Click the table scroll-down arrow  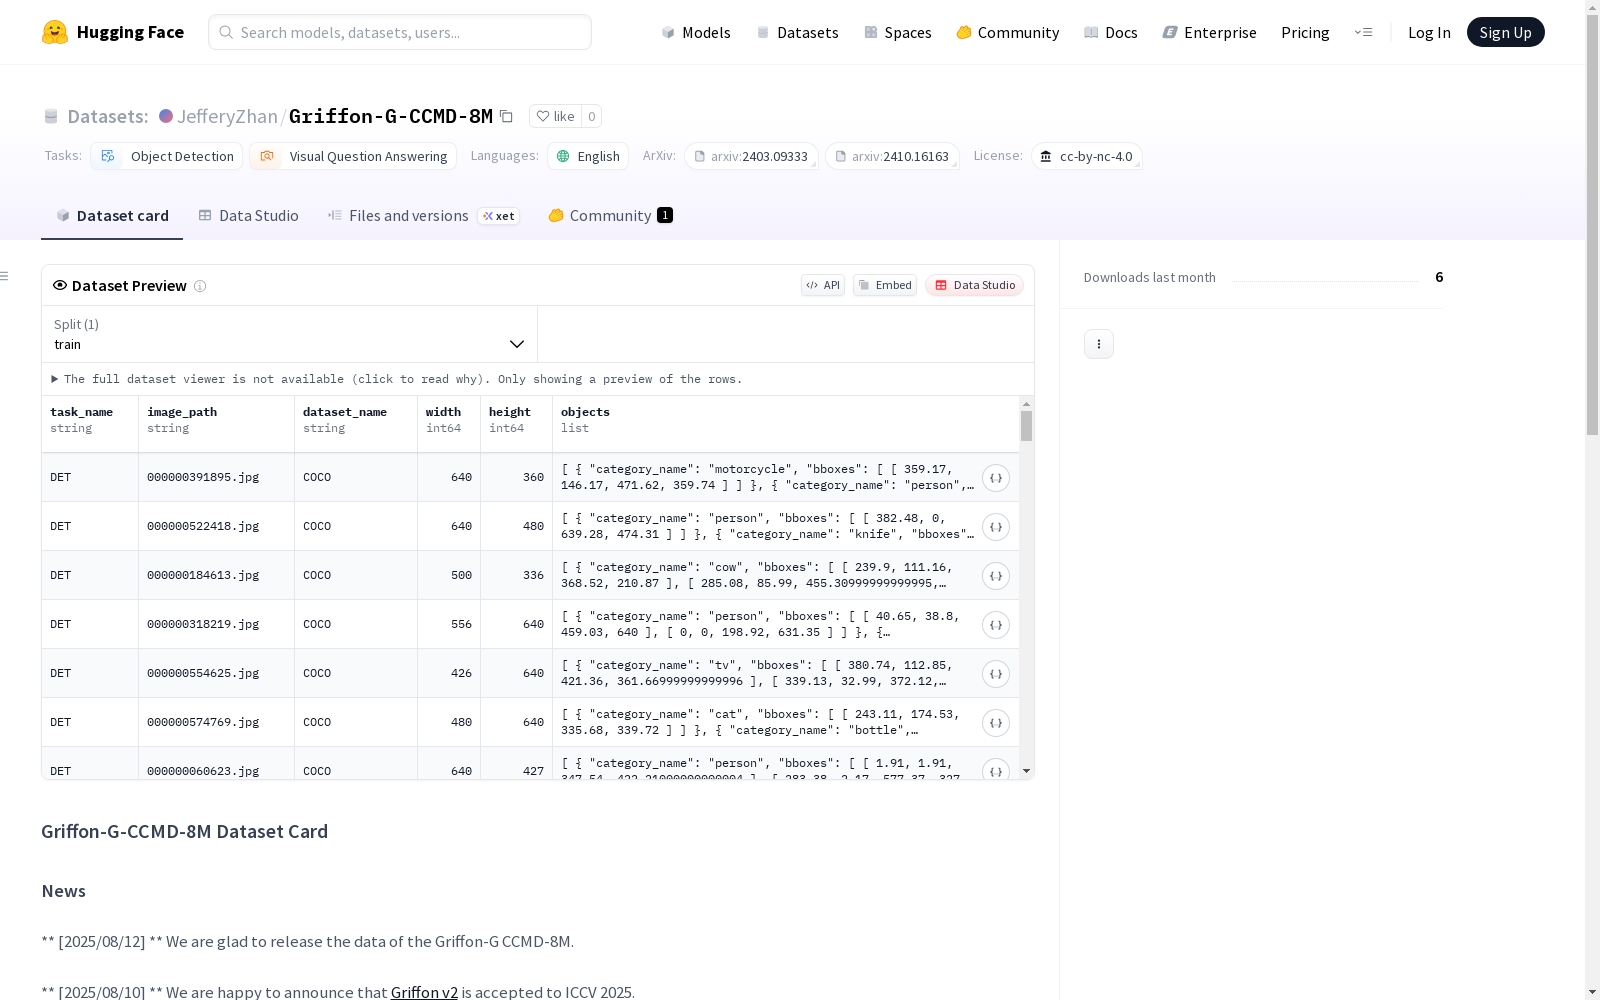[x=1026, y=771]
